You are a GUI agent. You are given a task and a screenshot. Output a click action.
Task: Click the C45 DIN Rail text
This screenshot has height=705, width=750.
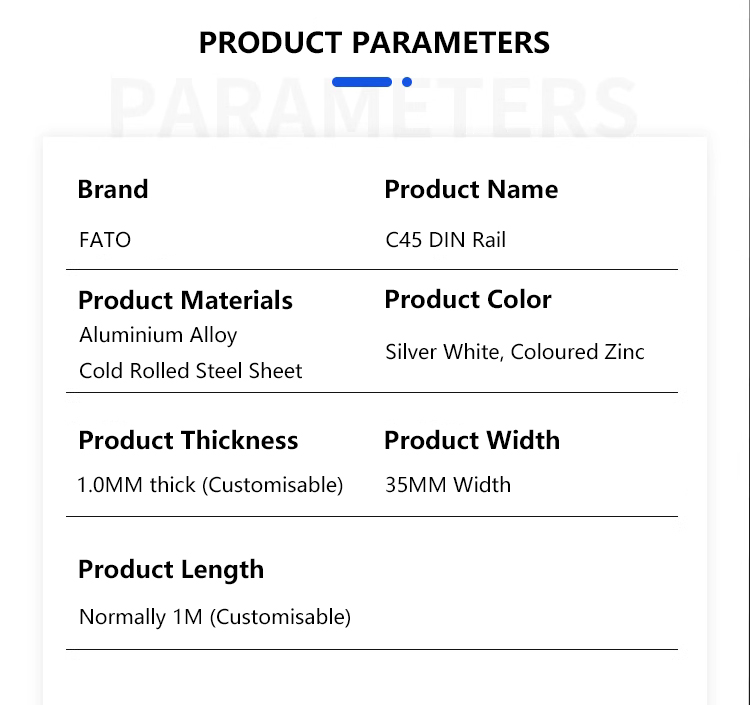[446, 240]
